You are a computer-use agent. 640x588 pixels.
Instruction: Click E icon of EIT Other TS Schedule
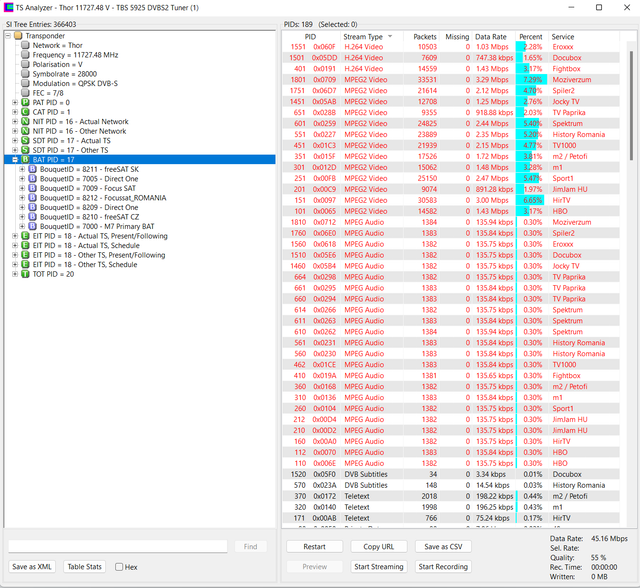25,264
